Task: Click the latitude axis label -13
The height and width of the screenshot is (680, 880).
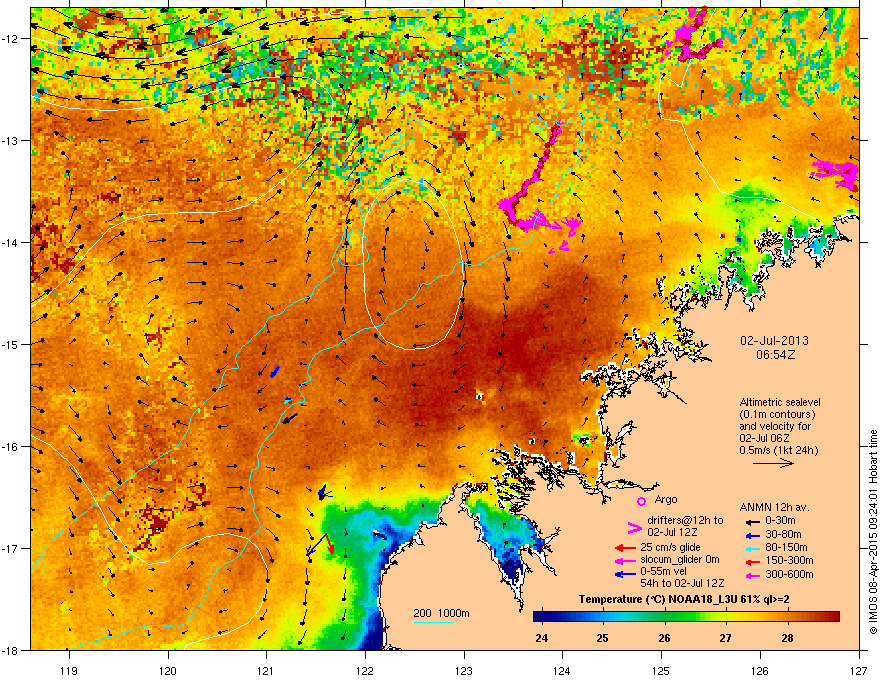Action: click(x=10, y=141)
